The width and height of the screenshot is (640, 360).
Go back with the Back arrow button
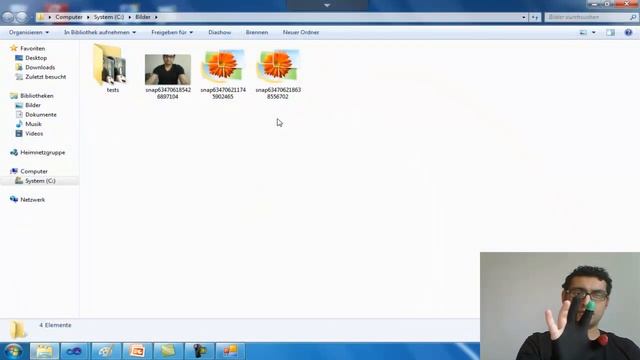click(x=8, y=17)
